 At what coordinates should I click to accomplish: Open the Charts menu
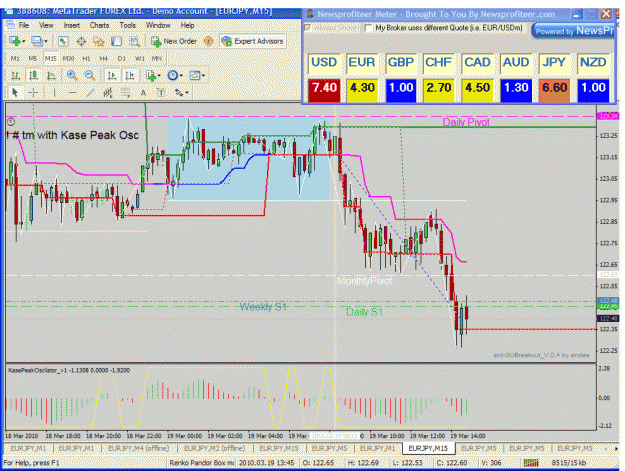pyautogui.click(x=99, y=25)
